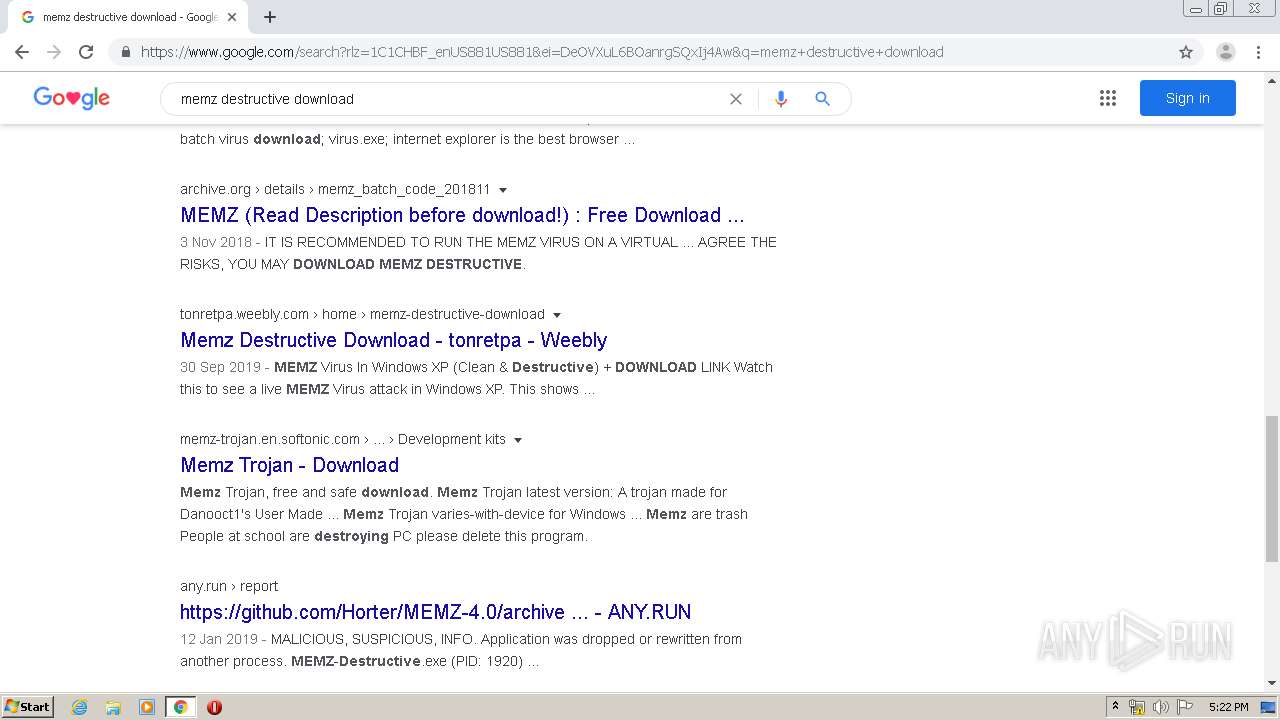
Task: Click scrollbar up arrow
Action: pyautogui.click(x=1271, y=80)
